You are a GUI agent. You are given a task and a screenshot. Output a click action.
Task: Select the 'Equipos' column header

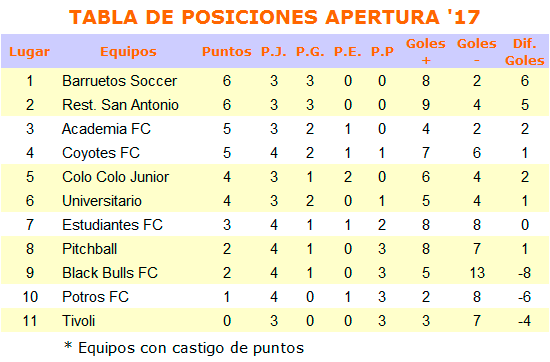point(128,52)
